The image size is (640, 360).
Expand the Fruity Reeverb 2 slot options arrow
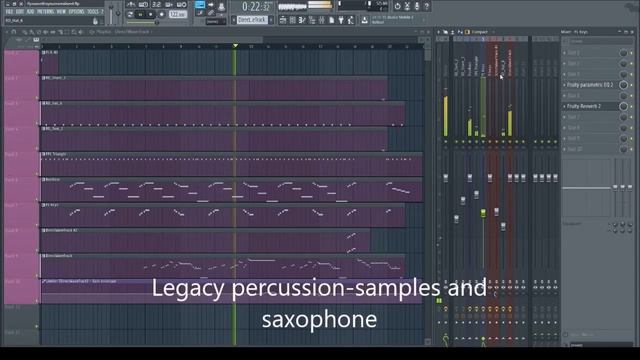[565, 106]
